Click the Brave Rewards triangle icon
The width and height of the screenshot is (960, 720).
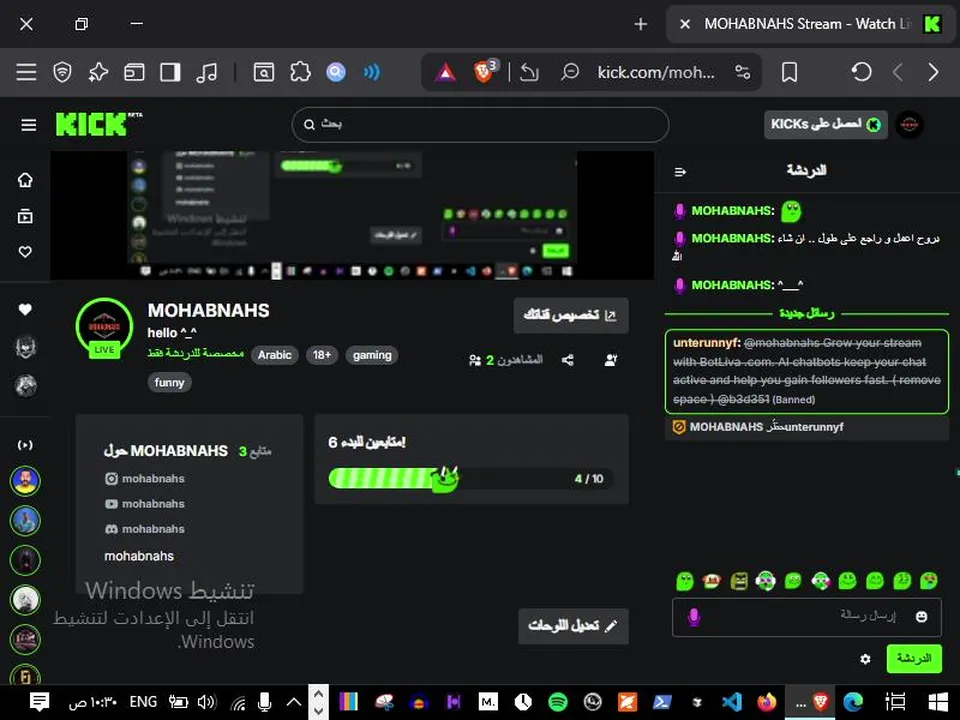click(x=445, y=72)
